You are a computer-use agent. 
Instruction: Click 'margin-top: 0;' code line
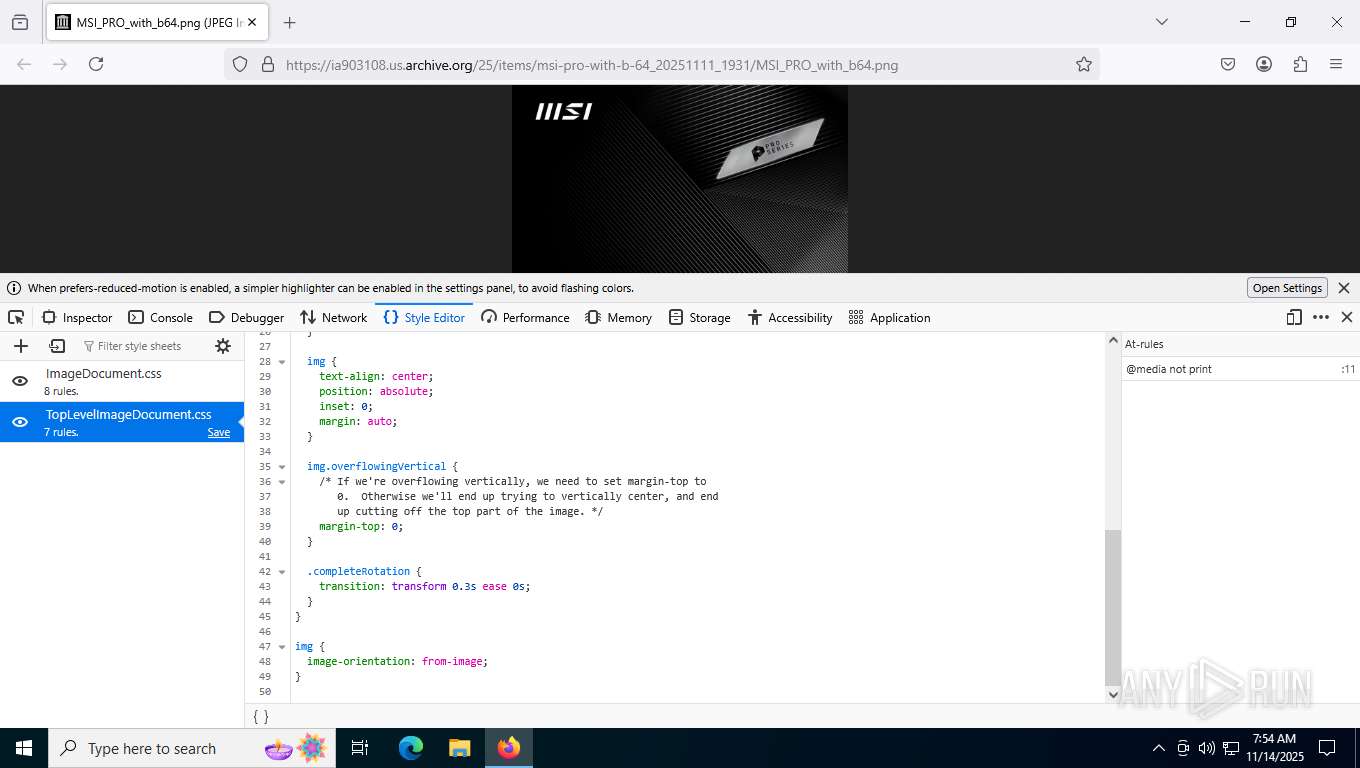[x=361, y=526]
